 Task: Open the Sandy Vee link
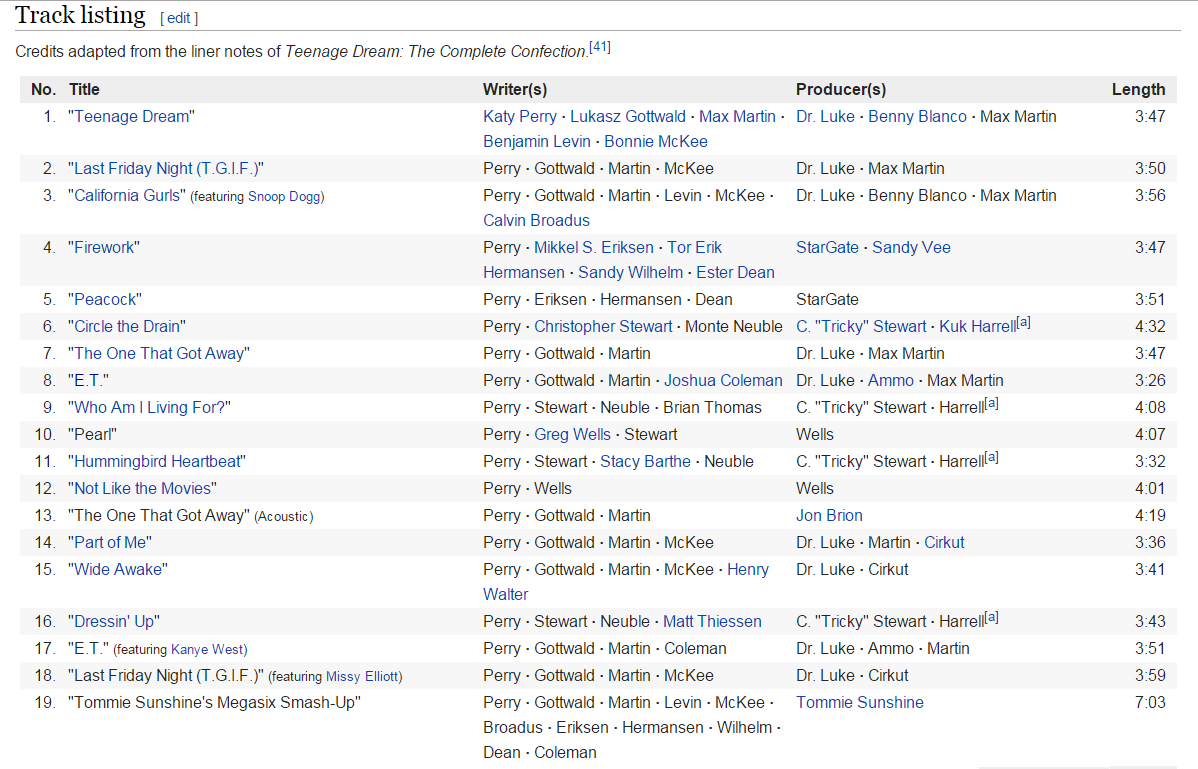(911, 247)
